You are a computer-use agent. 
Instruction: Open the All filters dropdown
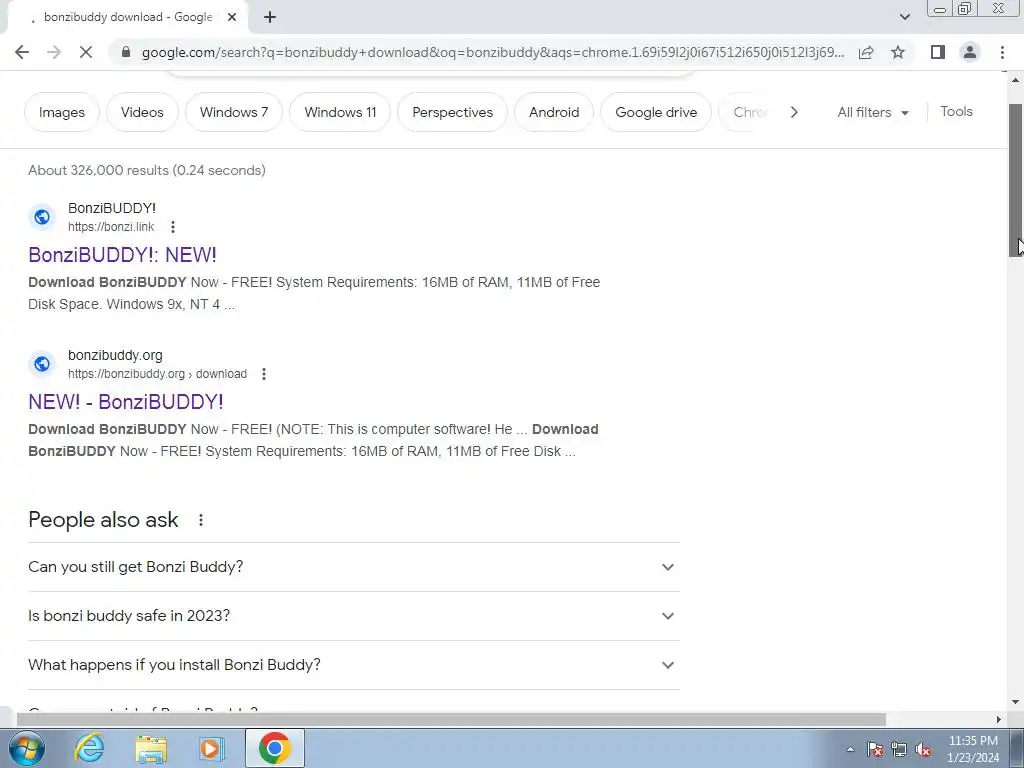[x=872, y=112]
